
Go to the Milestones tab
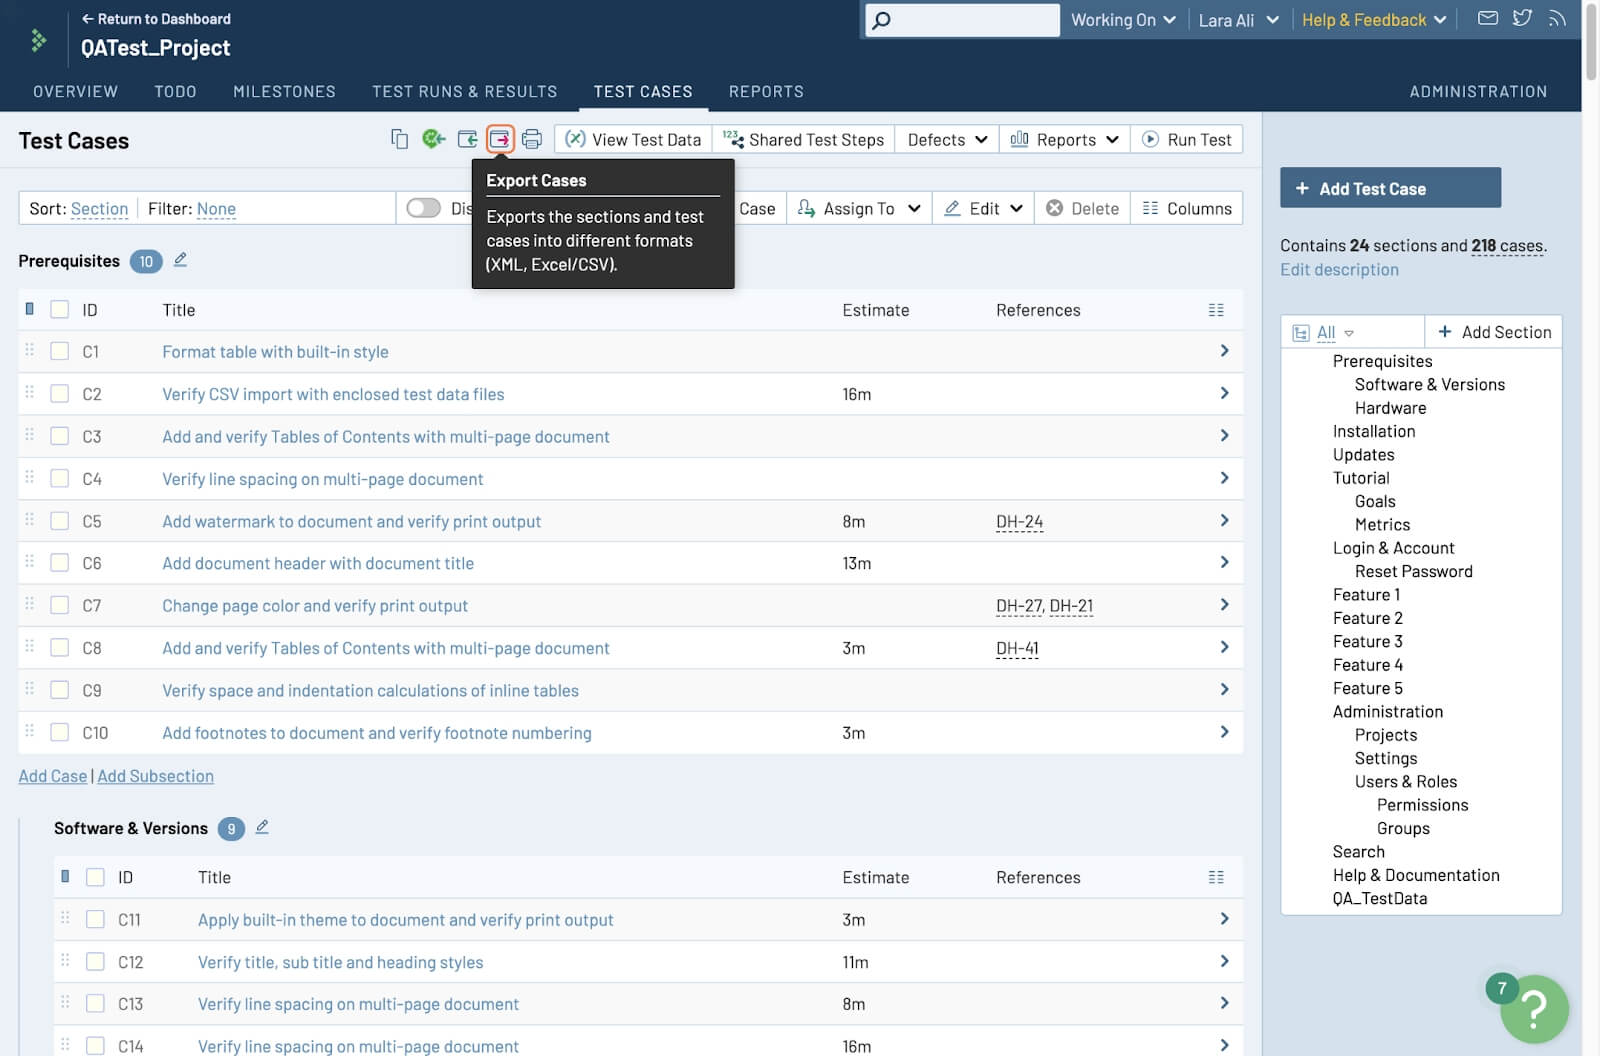(x=284, y=91)
